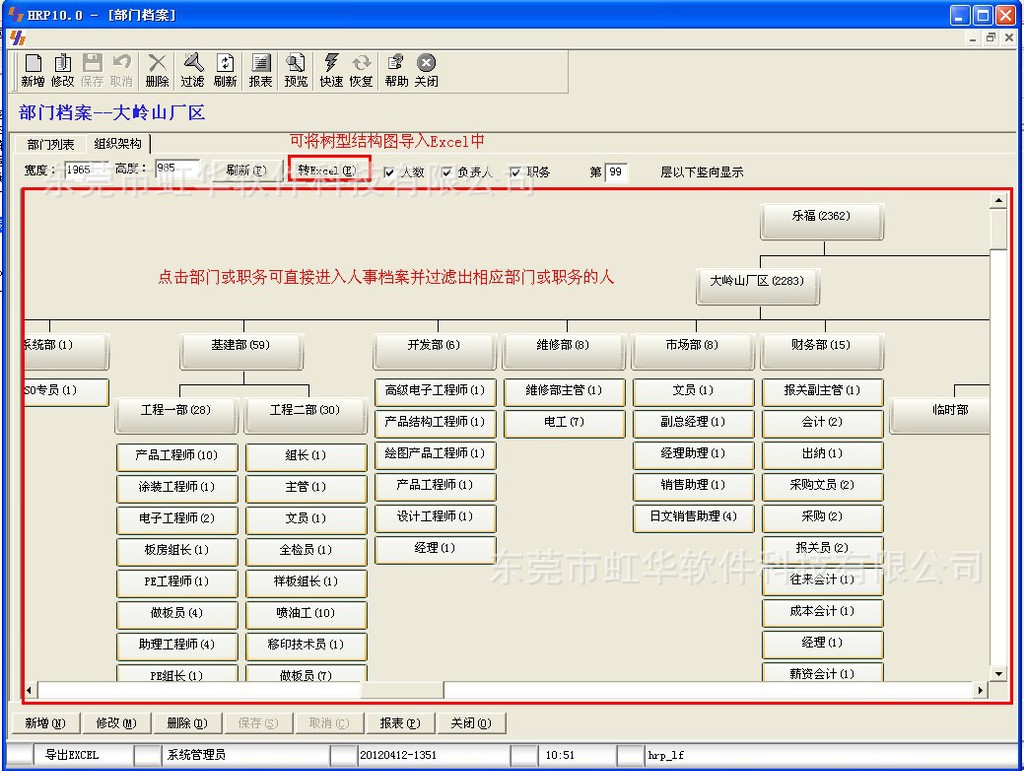Click the 转Excel export button
The image size is (1024, 771).
(328, 171)
